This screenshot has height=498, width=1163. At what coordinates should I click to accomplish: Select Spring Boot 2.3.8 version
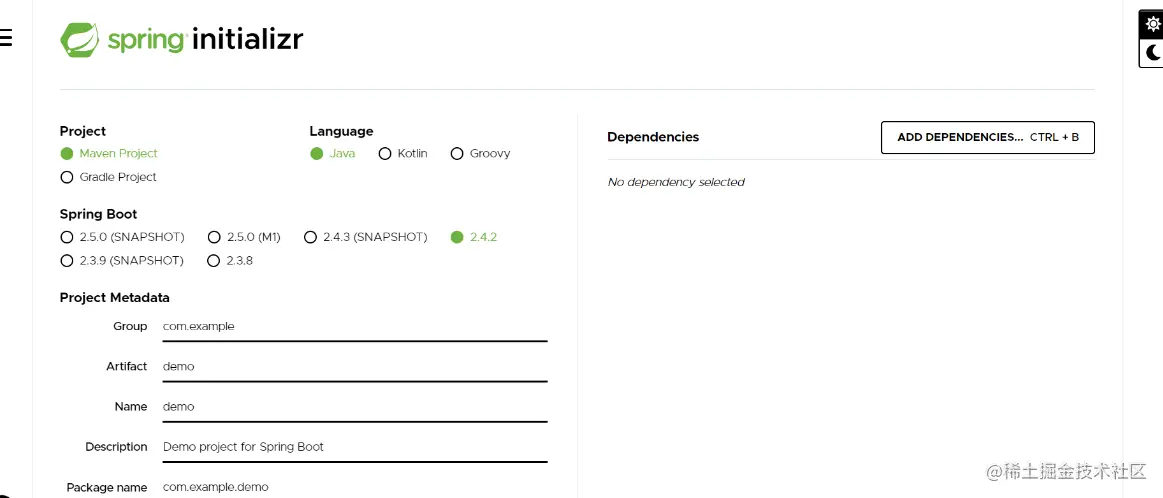(230, 261)
